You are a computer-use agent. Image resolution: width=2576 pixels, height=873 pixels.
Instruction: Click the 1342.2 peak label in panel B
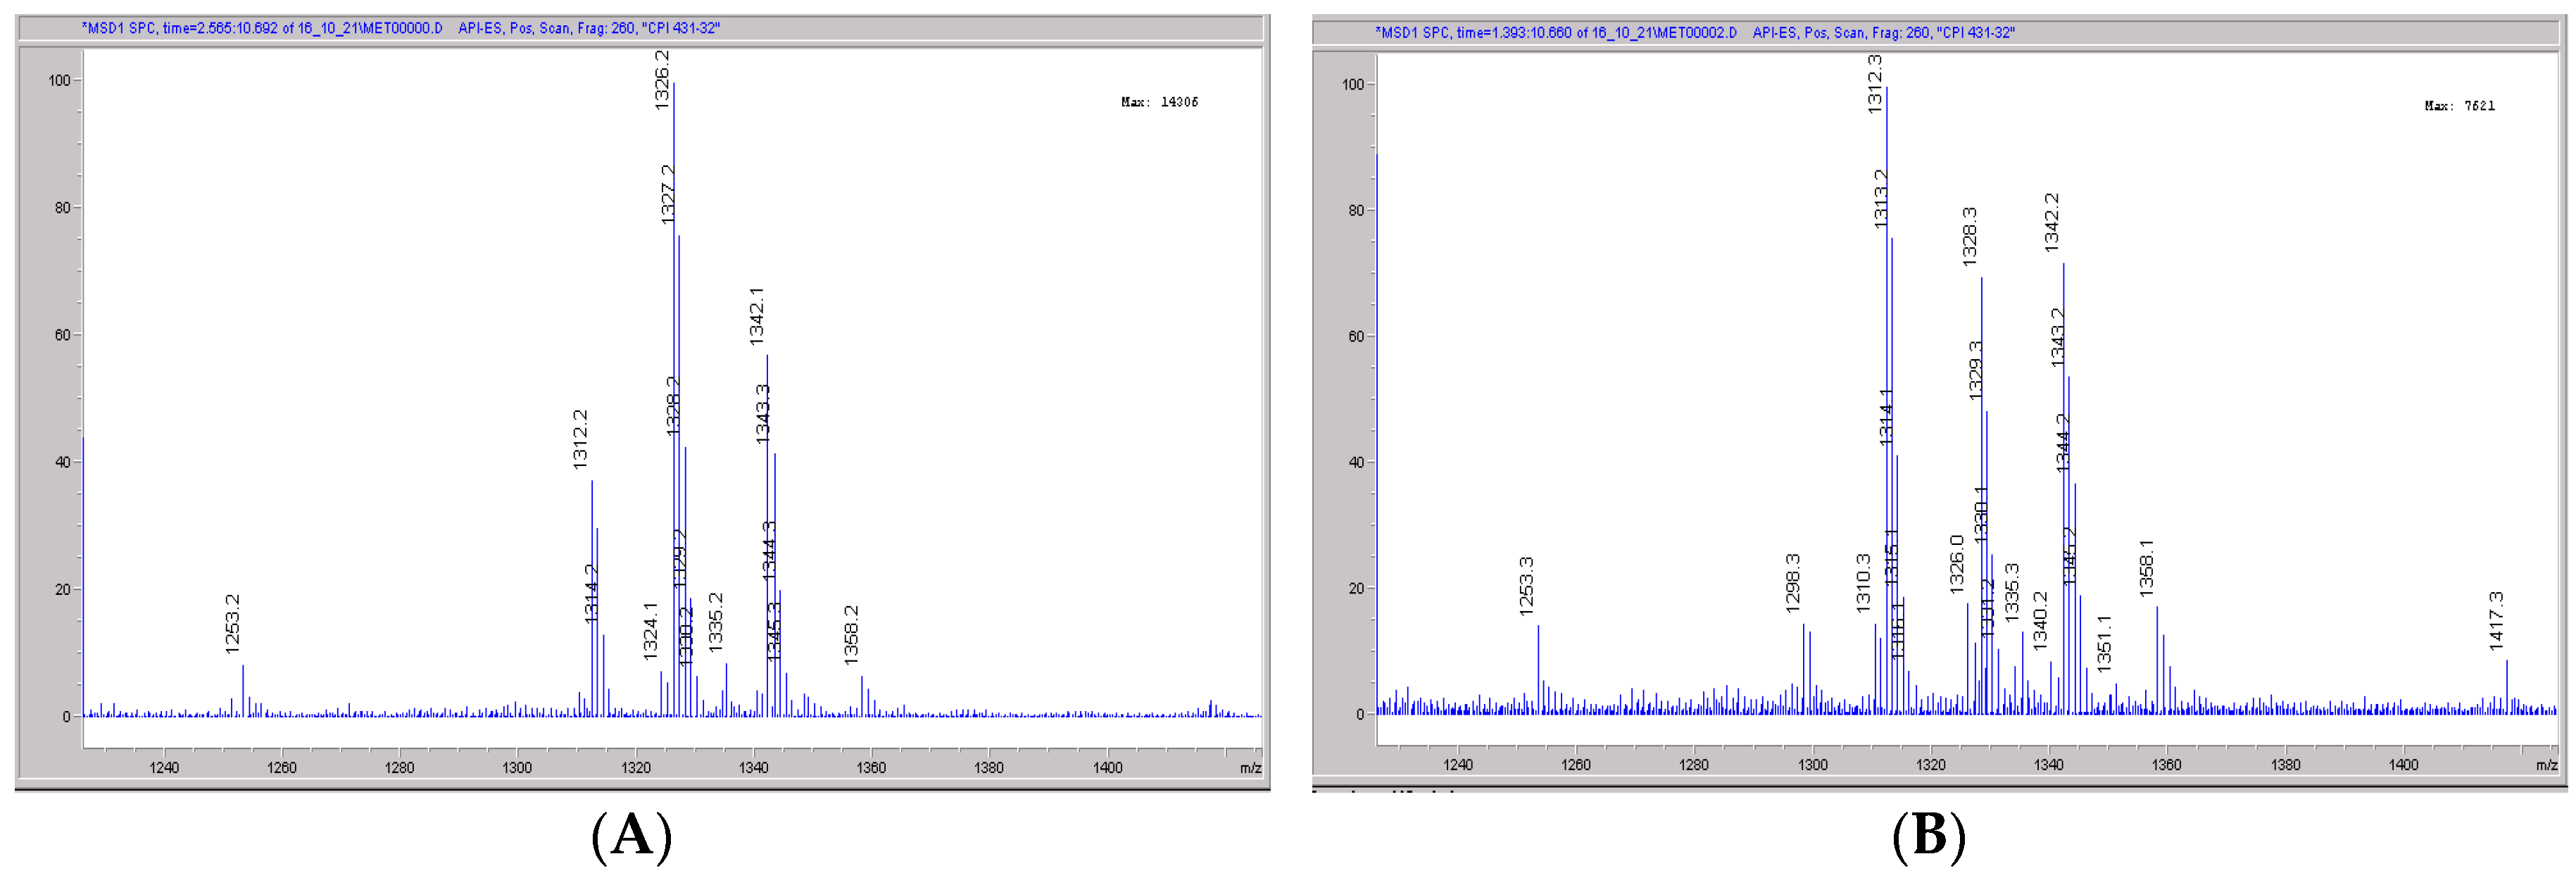pos(2051,222)
